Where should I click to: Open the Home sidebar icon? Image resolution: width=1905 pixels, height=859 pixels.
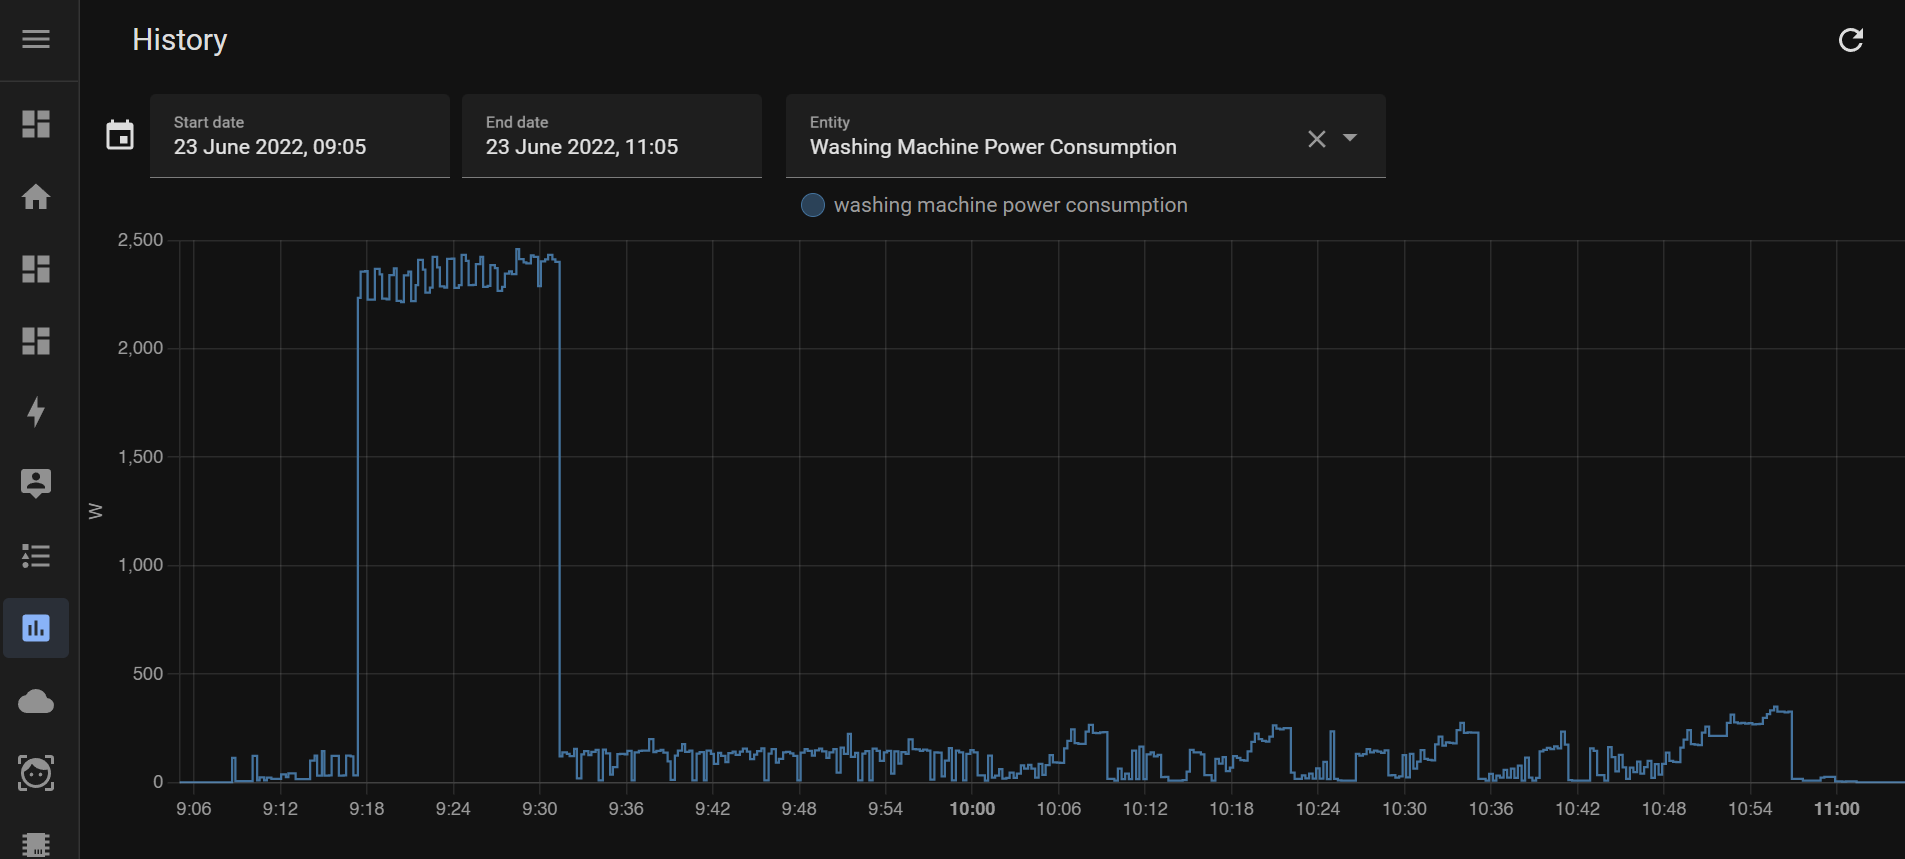36,196
